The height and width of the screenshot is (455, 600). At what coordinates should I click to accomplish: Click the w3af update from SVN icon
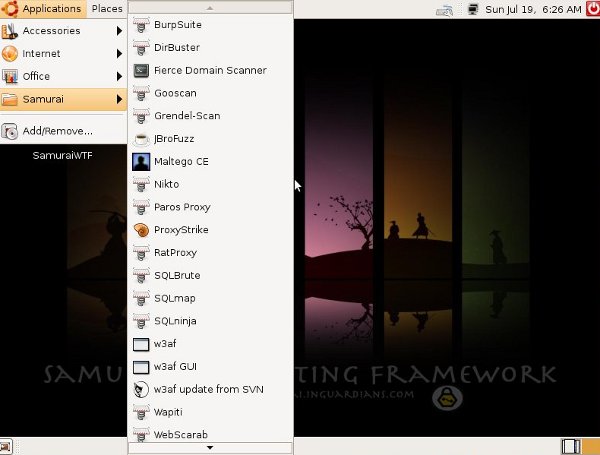(x=141, y=390)
